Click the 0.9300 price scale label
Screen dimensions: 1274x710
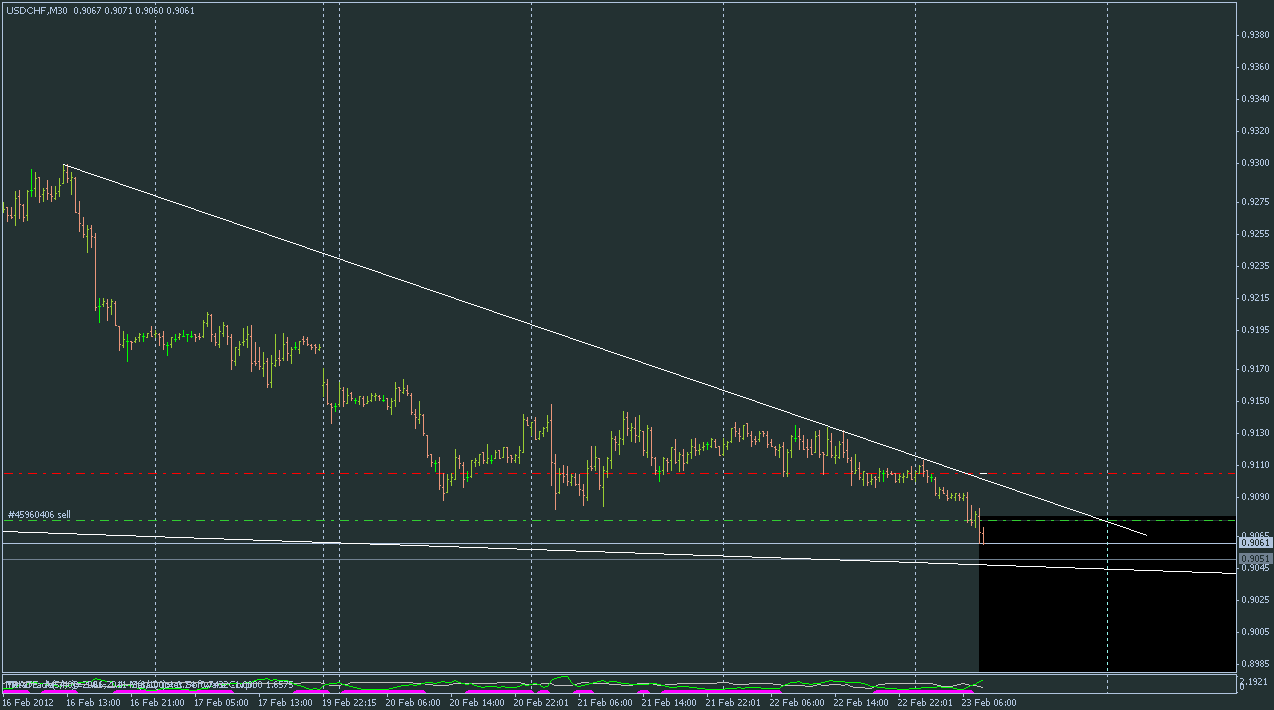click(1257, 163)
